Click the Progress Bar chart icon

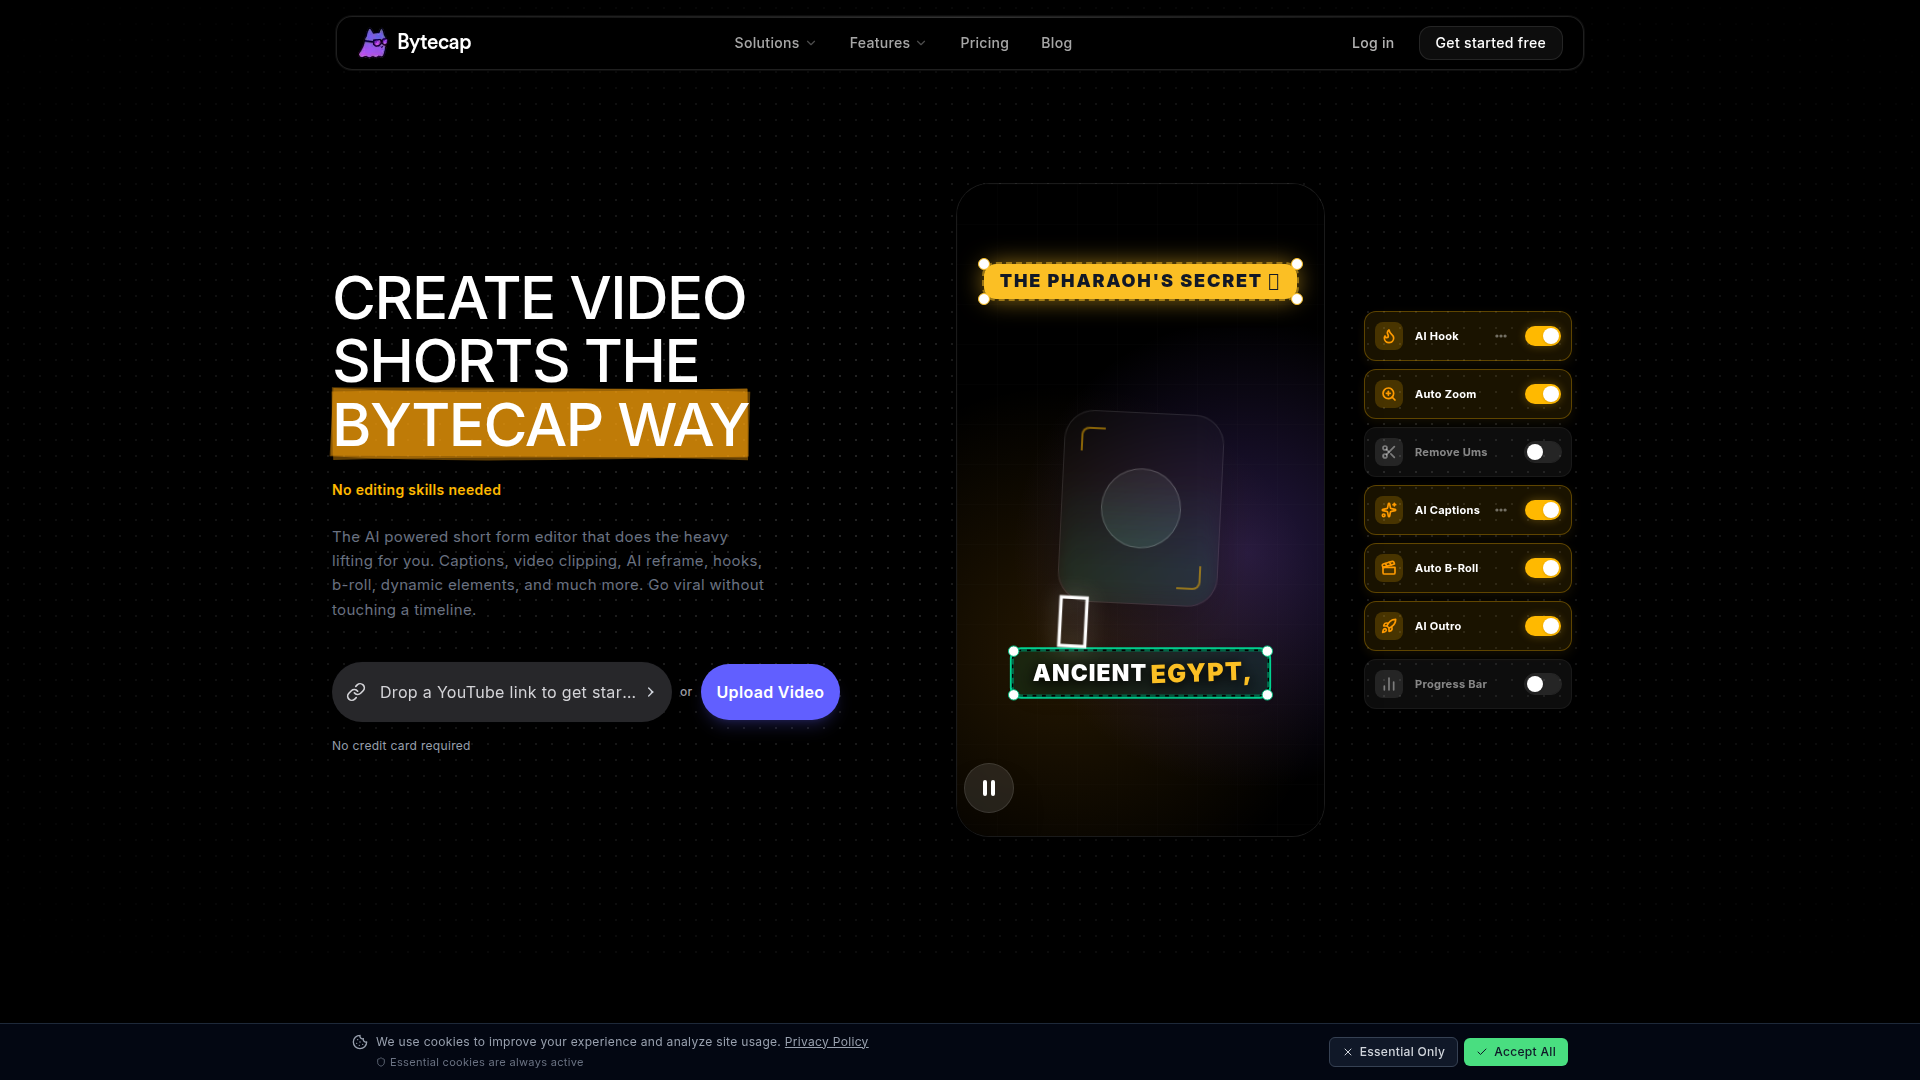1389,684
